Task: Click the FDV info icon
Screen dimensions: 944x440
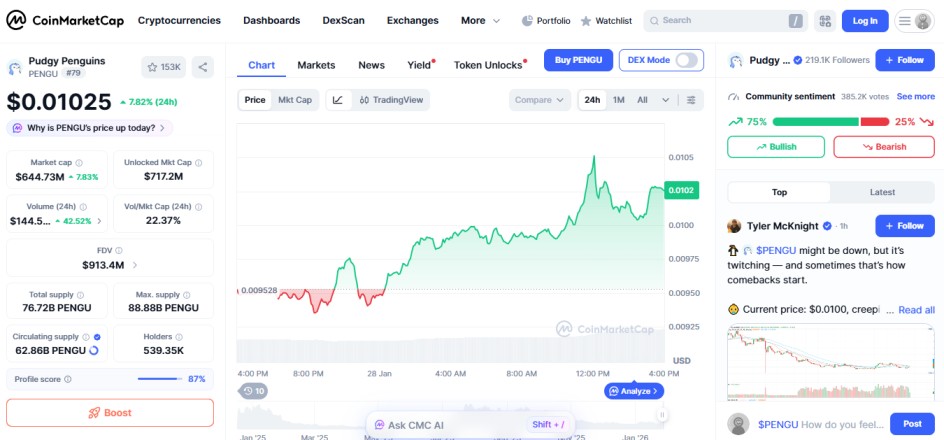Action: [119, 250]
